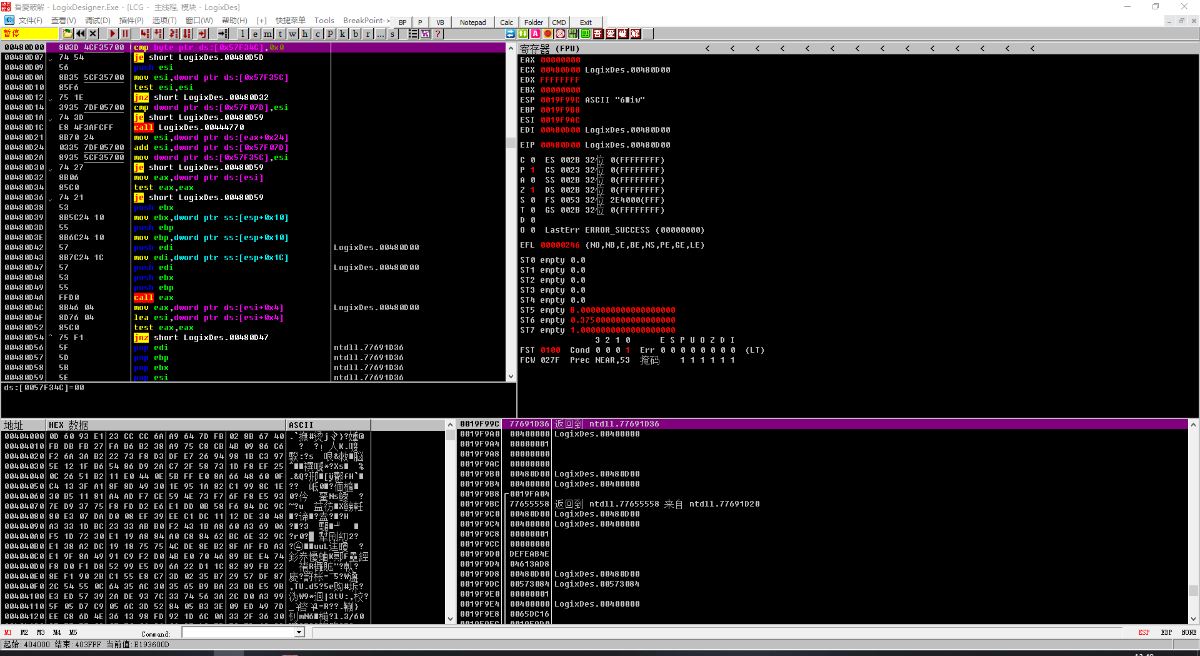Click the NONE button in status bar
Image resolution: width=1200 pixels, height=656 pixels.
point(1188,632)
